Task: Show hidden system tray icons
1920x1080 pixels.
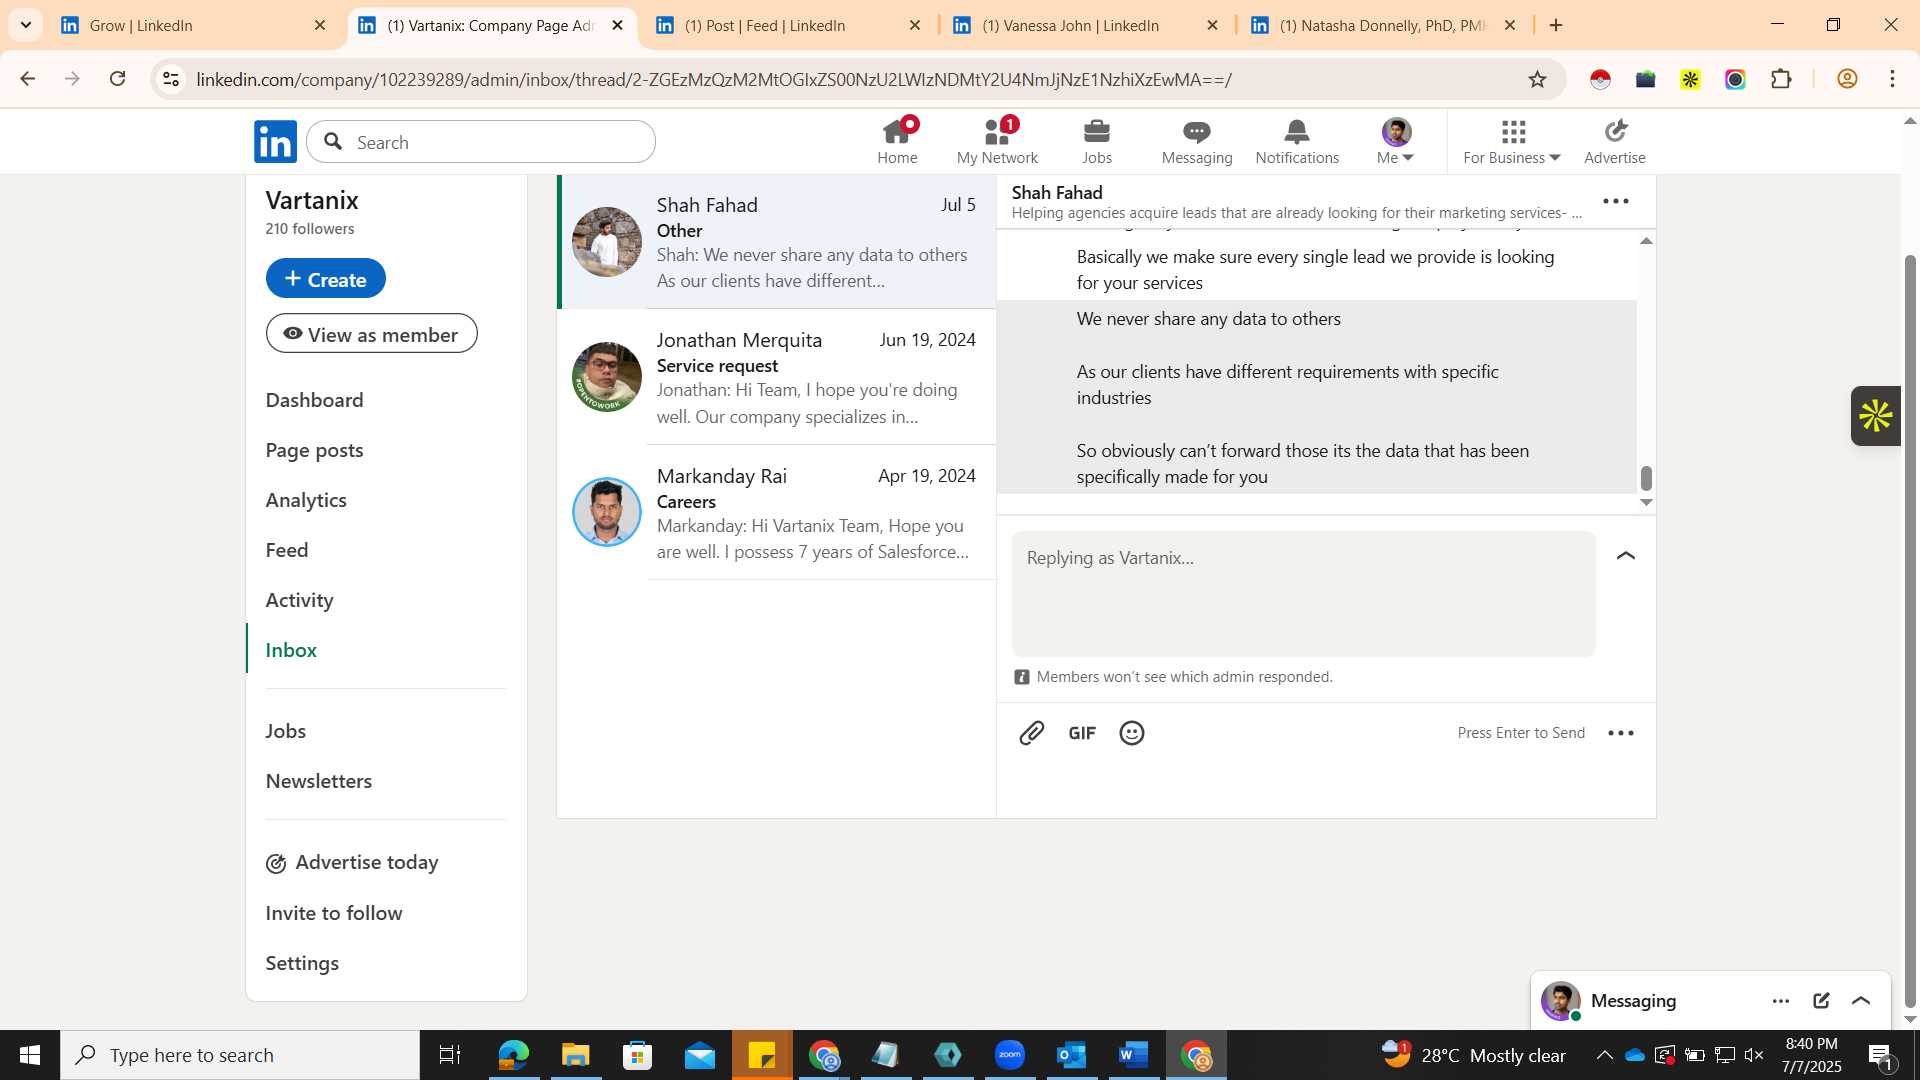Action: [1604, 1055]
